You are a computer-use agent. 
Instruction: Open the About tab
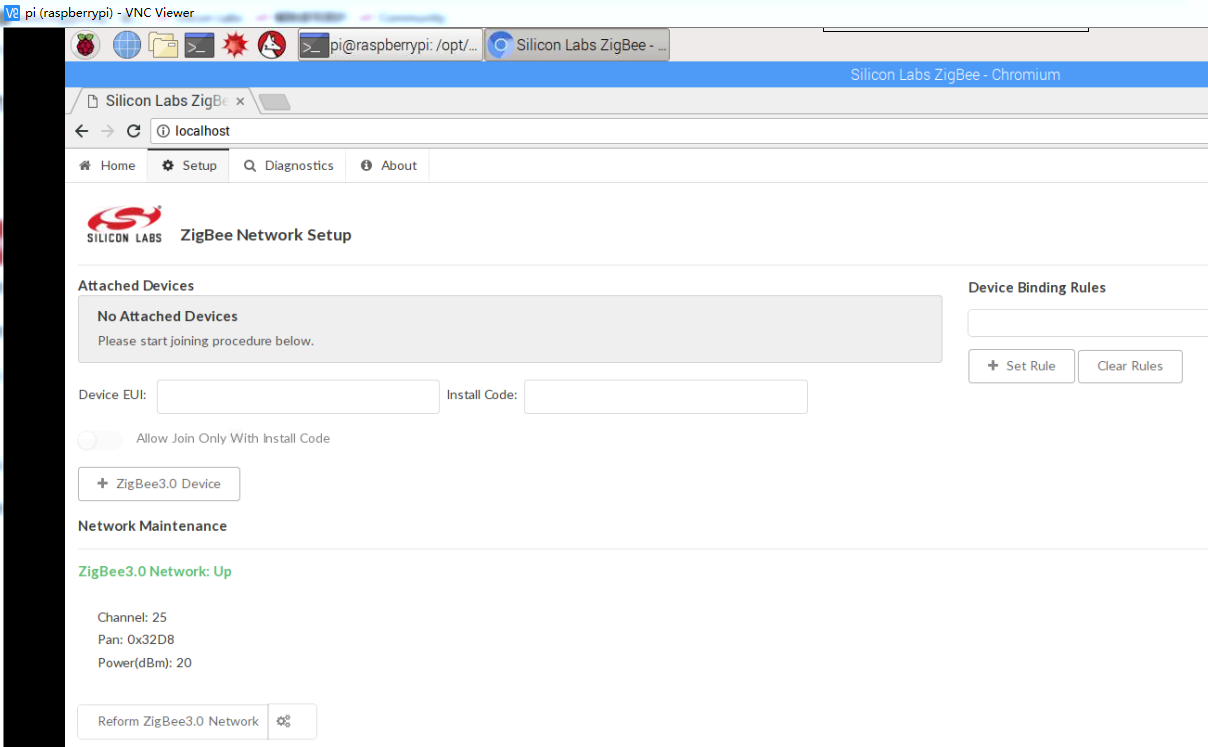pyautogui.click(x=388, y=166)
